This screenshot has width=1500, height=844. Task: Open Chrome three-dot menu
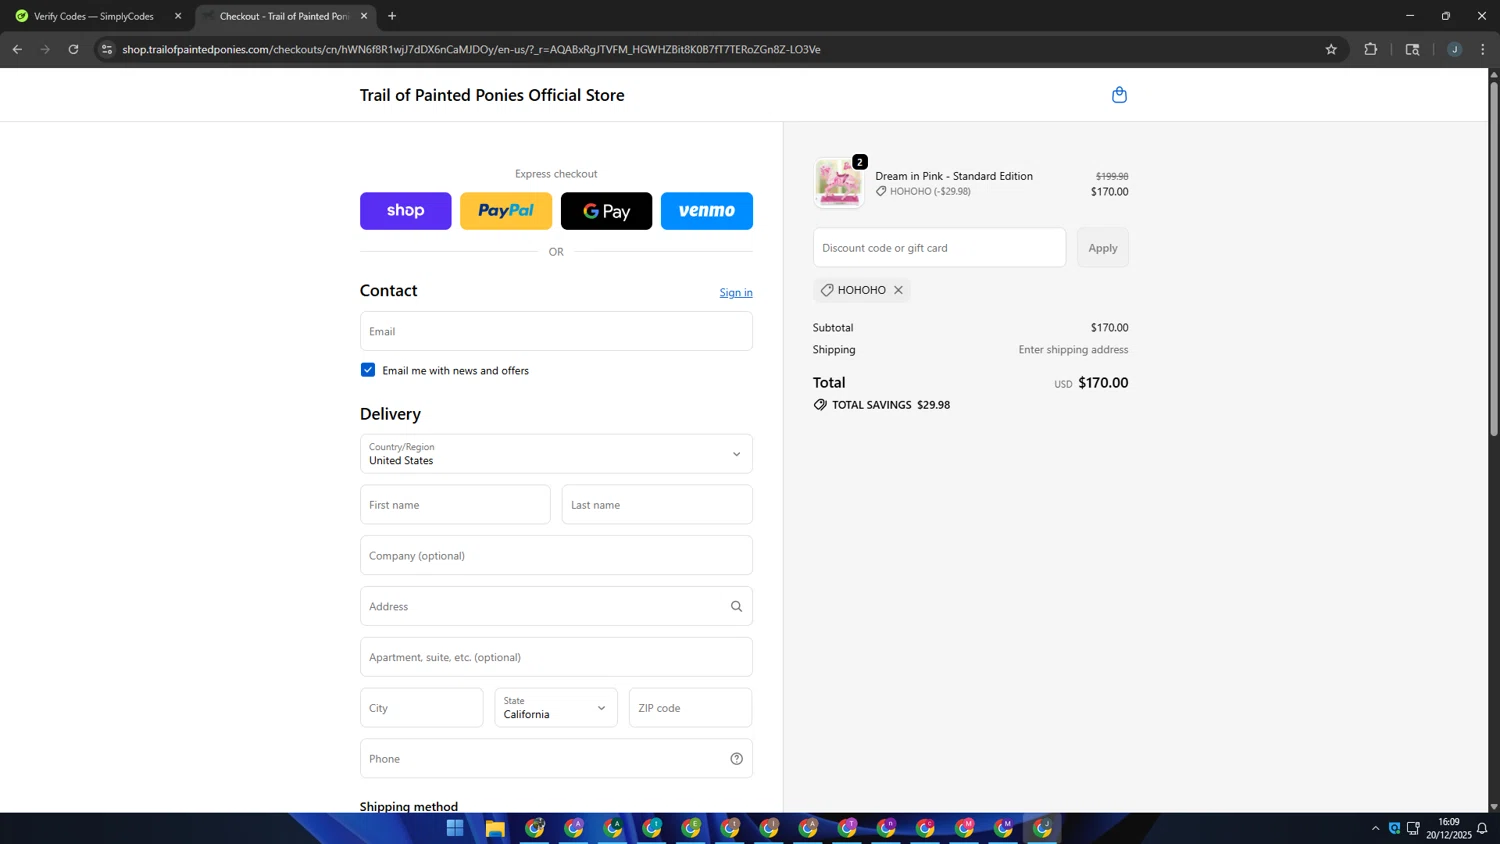(x=1482, y=49)
